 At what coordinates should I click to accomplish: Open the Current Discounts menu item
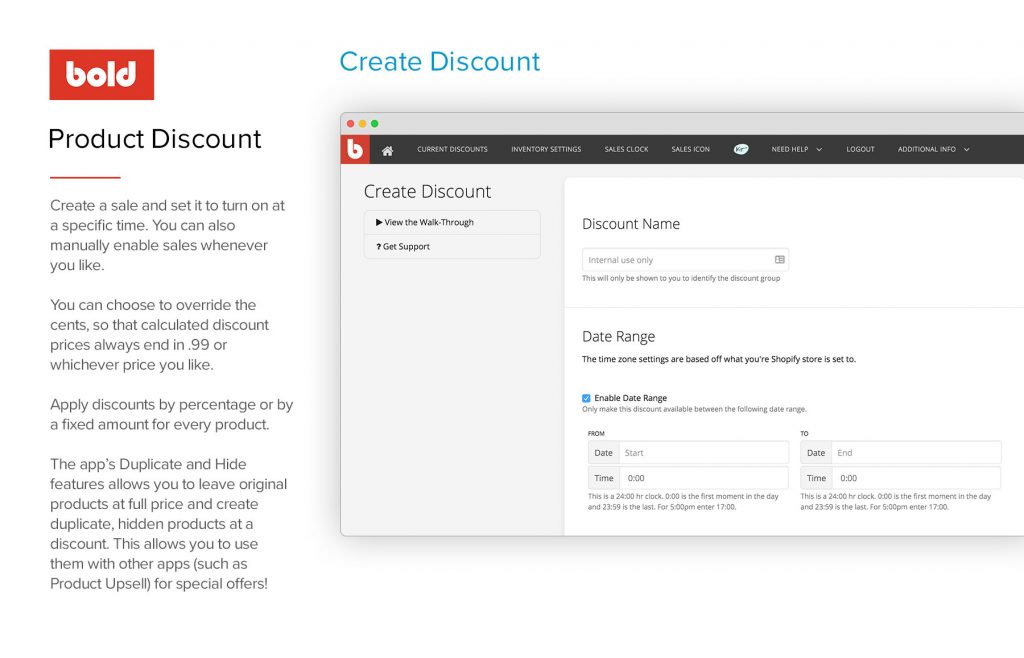453,149
